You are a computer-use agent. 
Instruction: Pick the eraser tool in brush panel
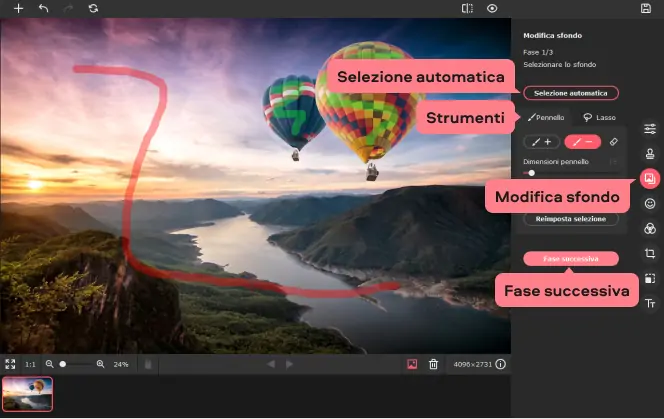(613, 142)
